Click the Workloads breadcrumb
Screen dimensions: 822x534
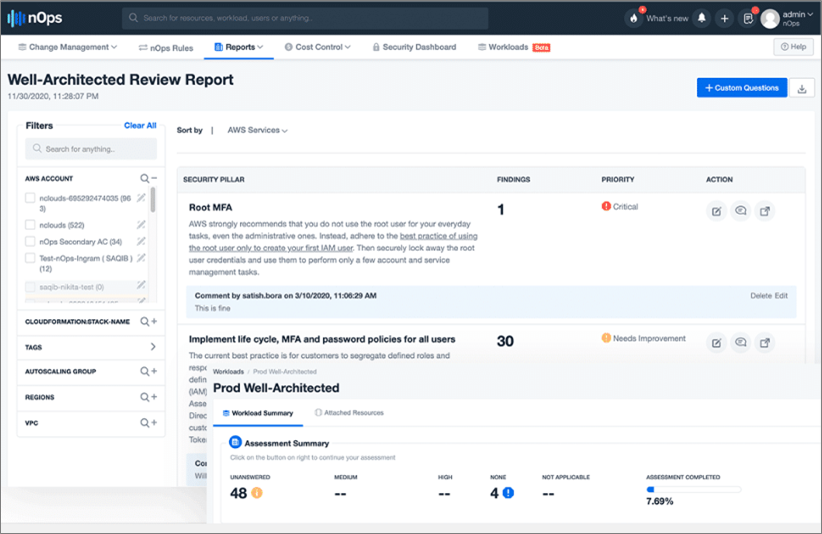228,372
